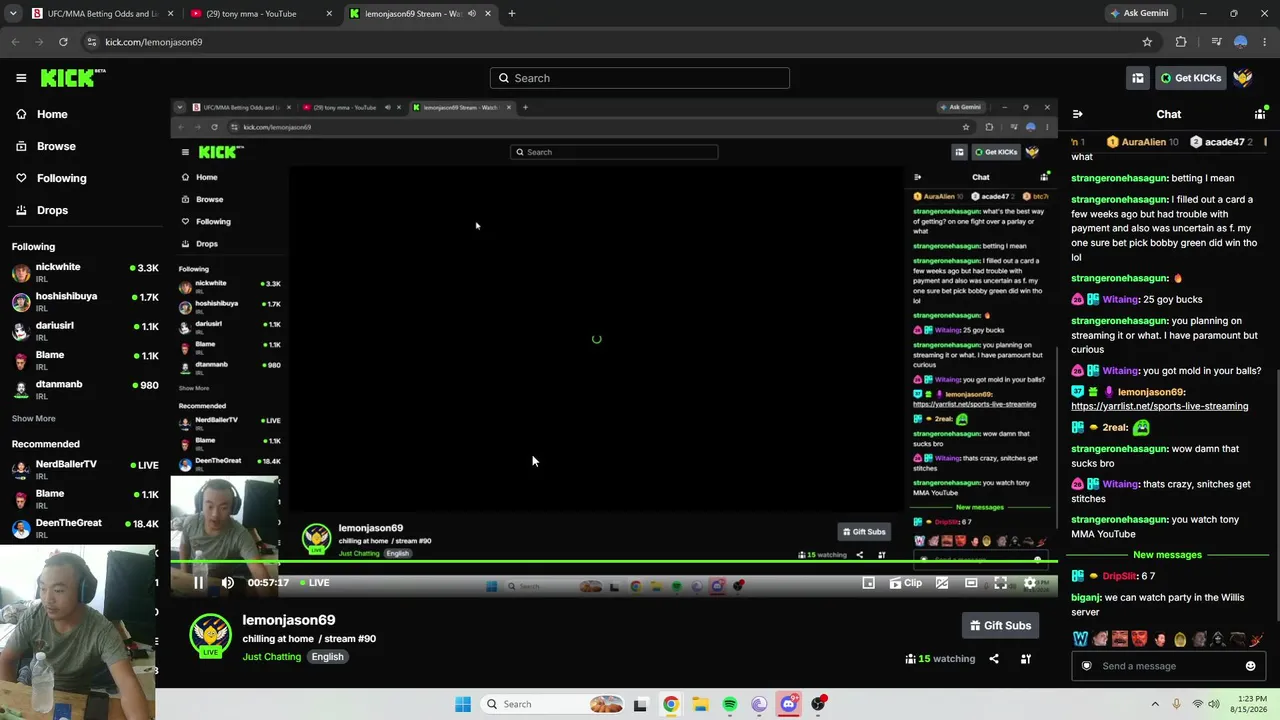The width and height of the screenshot is (1280, 720).
Task: Open lemonjason69's channel avatar below the player
Action: coord(210,636)
